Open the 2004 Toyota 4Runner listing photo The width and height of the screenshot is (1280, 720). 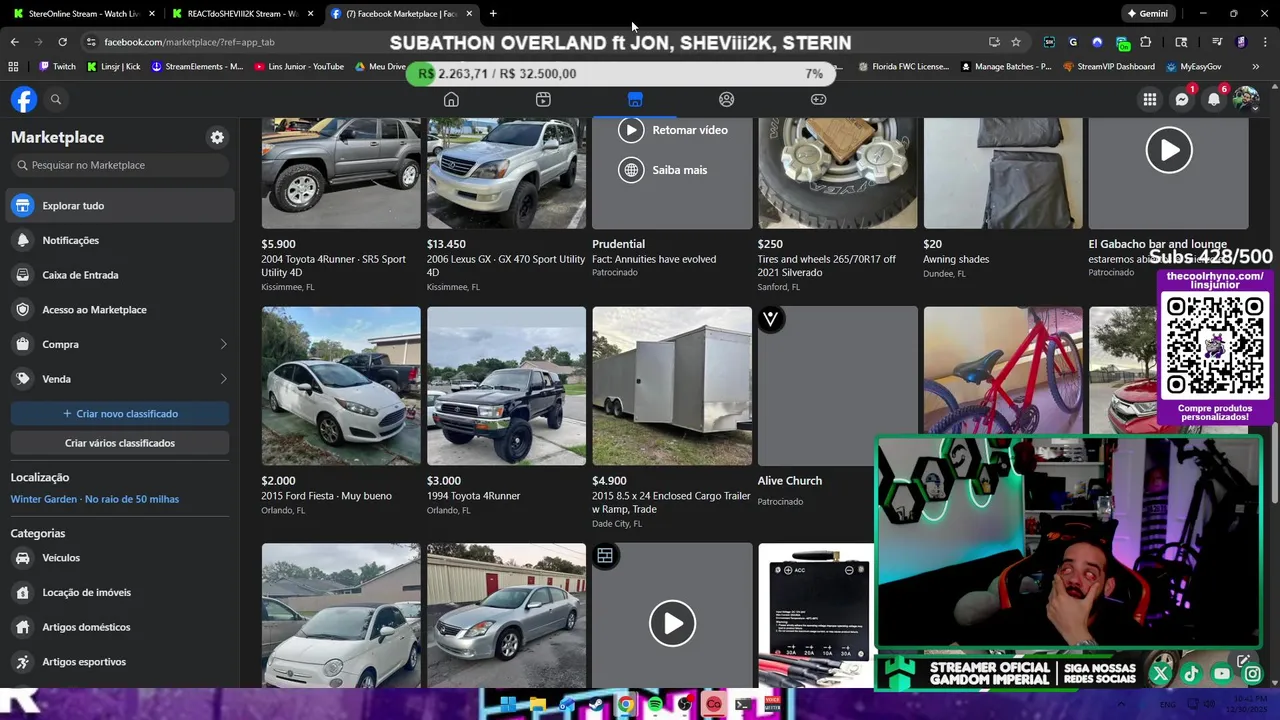click(x=341, y=173)
